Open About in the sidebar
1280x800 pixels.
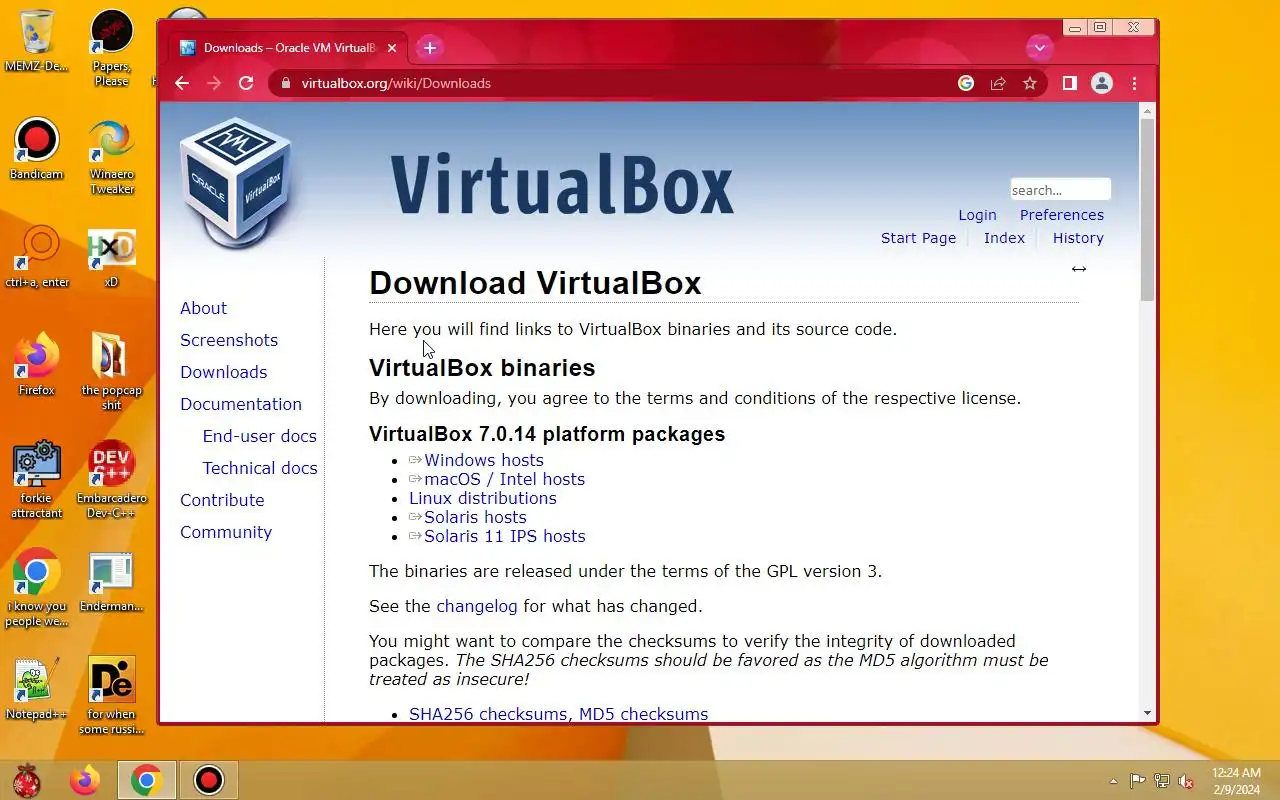[x=203, y=308]
